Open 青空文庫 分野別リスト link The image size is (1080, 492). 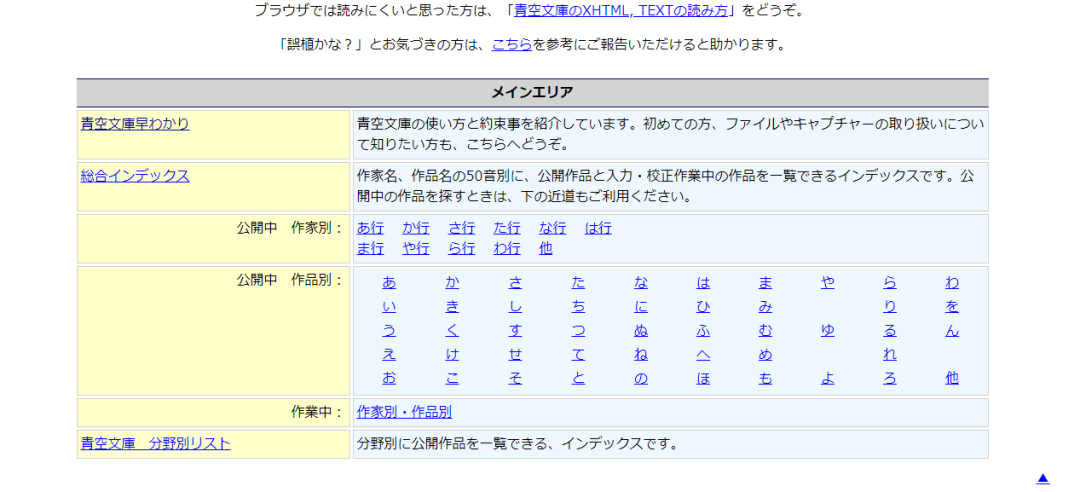(x=156, y=444)
